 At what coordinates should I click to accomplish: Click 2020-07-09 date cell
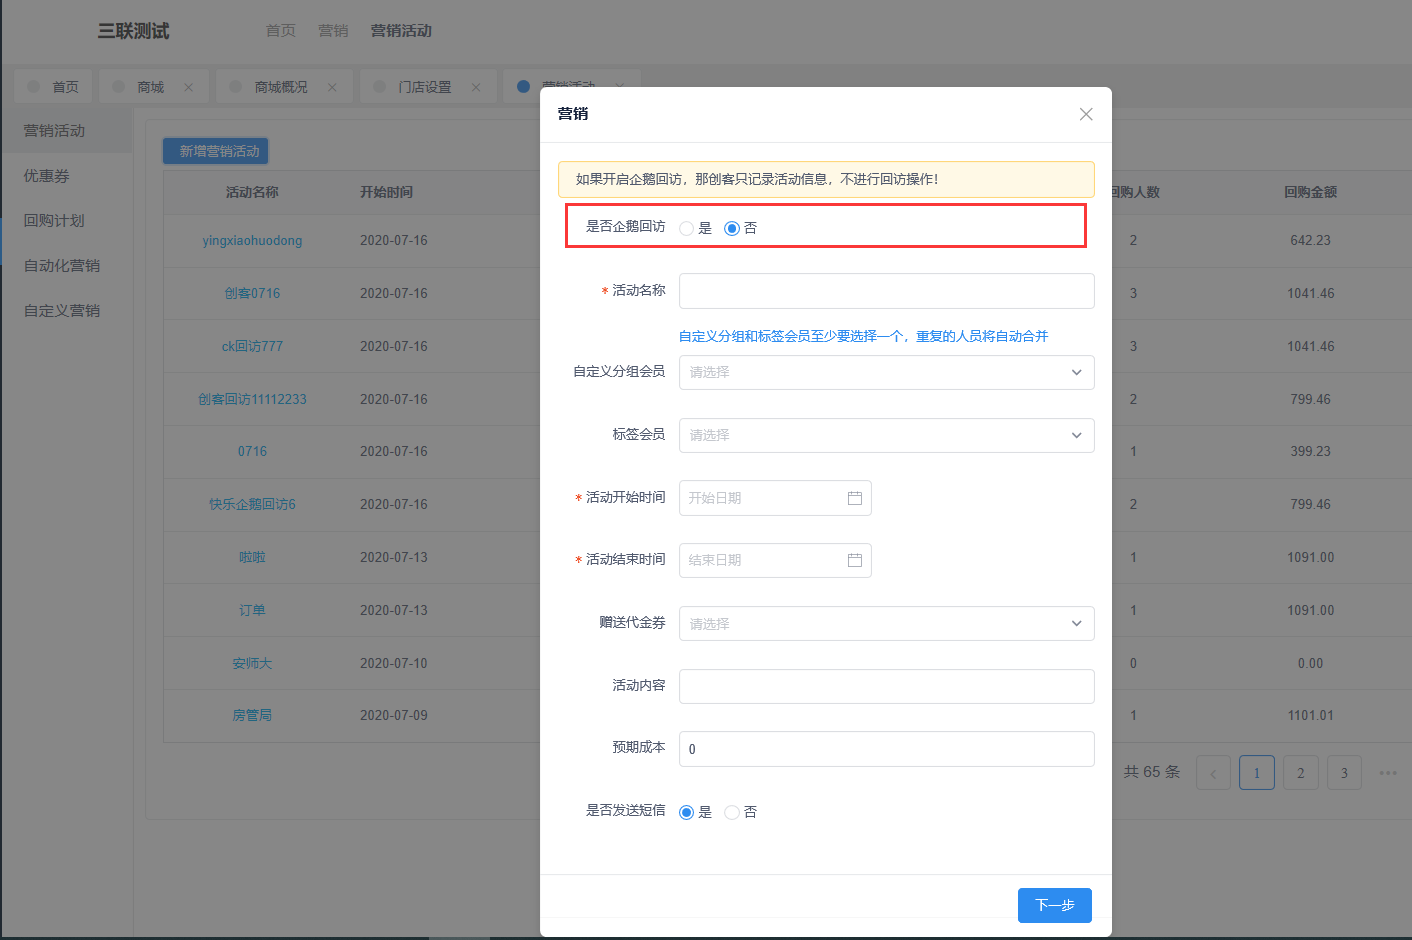394,715
